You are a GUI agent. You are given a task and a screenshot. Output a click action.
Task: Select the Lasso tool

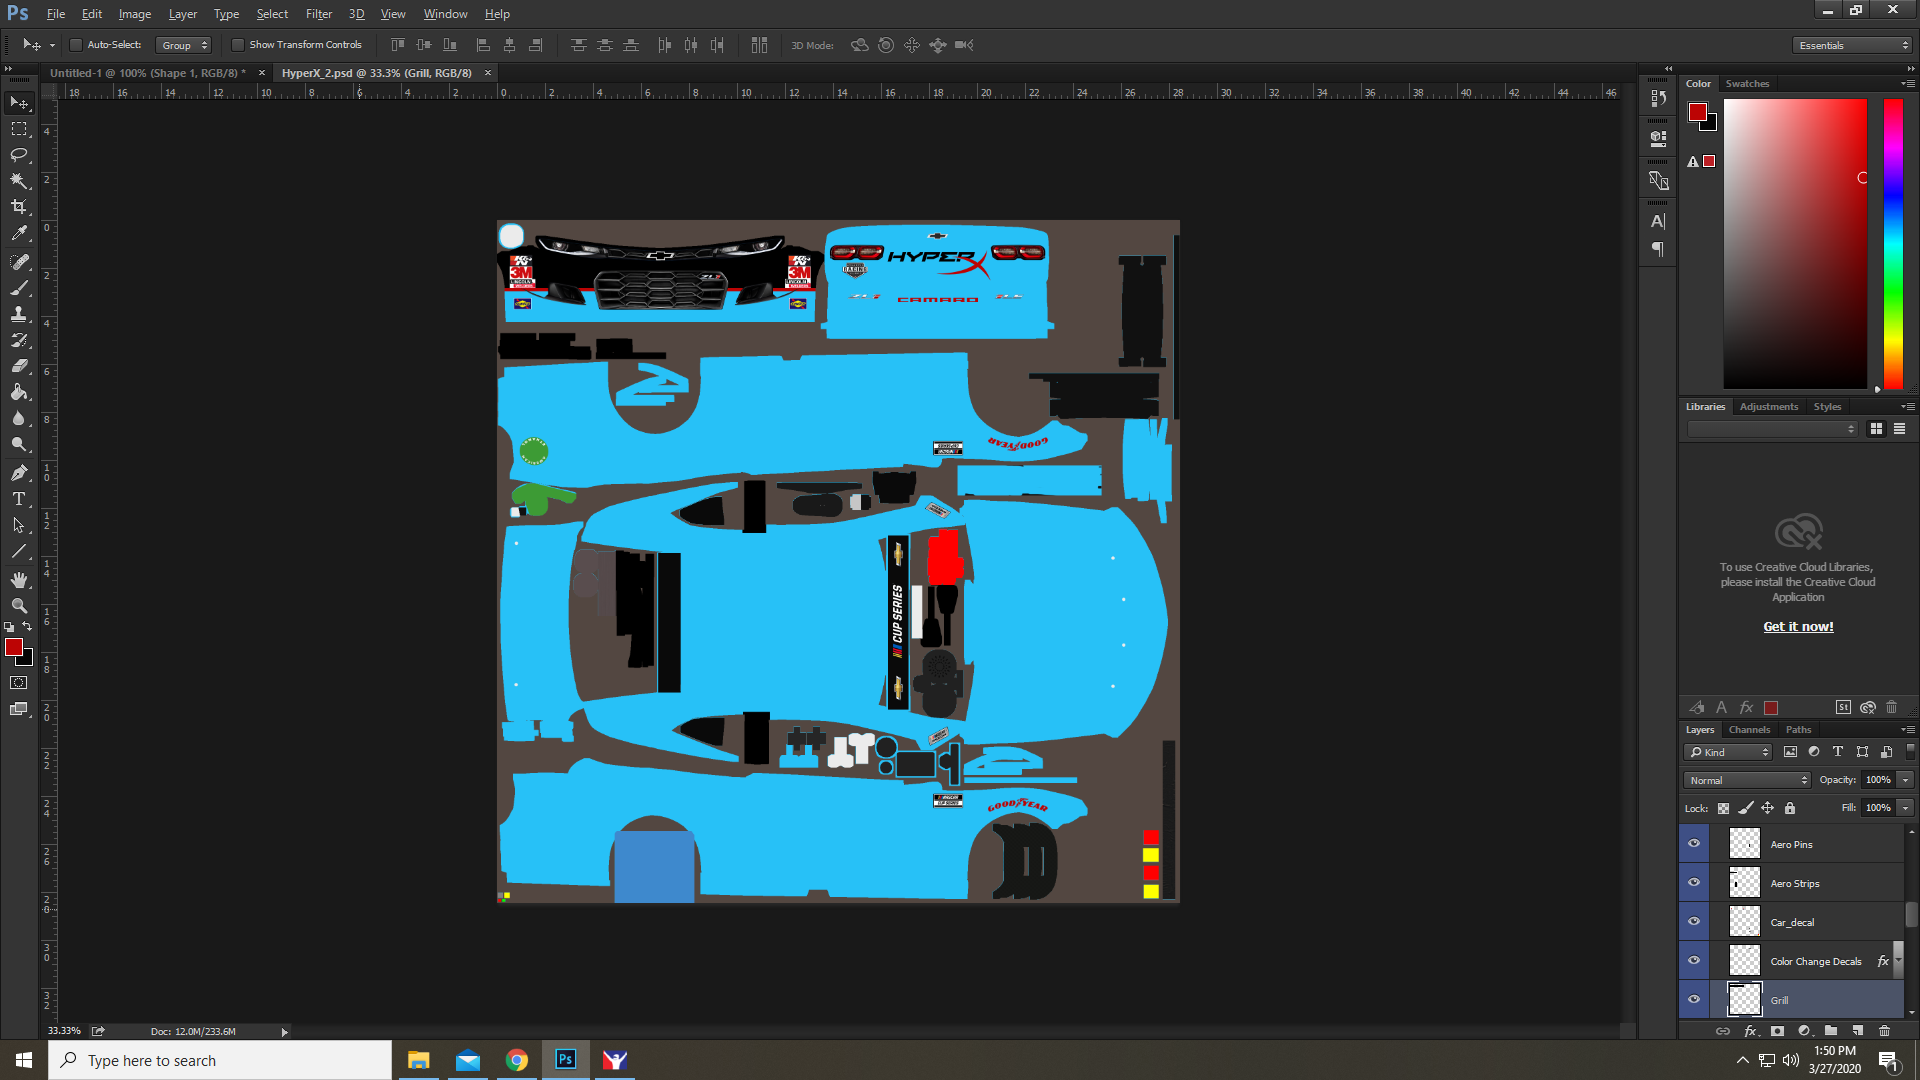pyautogui.click(x=18, y=155)
